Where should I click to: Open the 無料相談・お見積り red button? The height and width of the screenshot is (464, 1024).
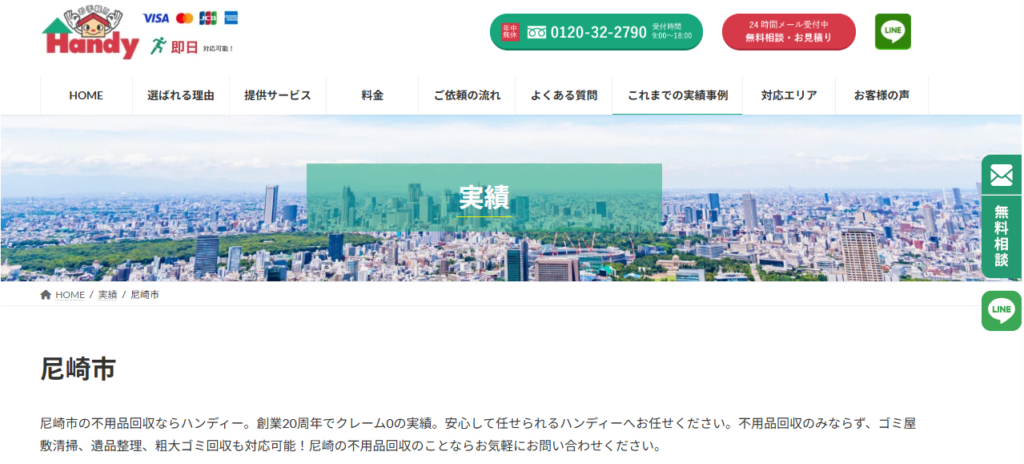click(x=788, y=32)
